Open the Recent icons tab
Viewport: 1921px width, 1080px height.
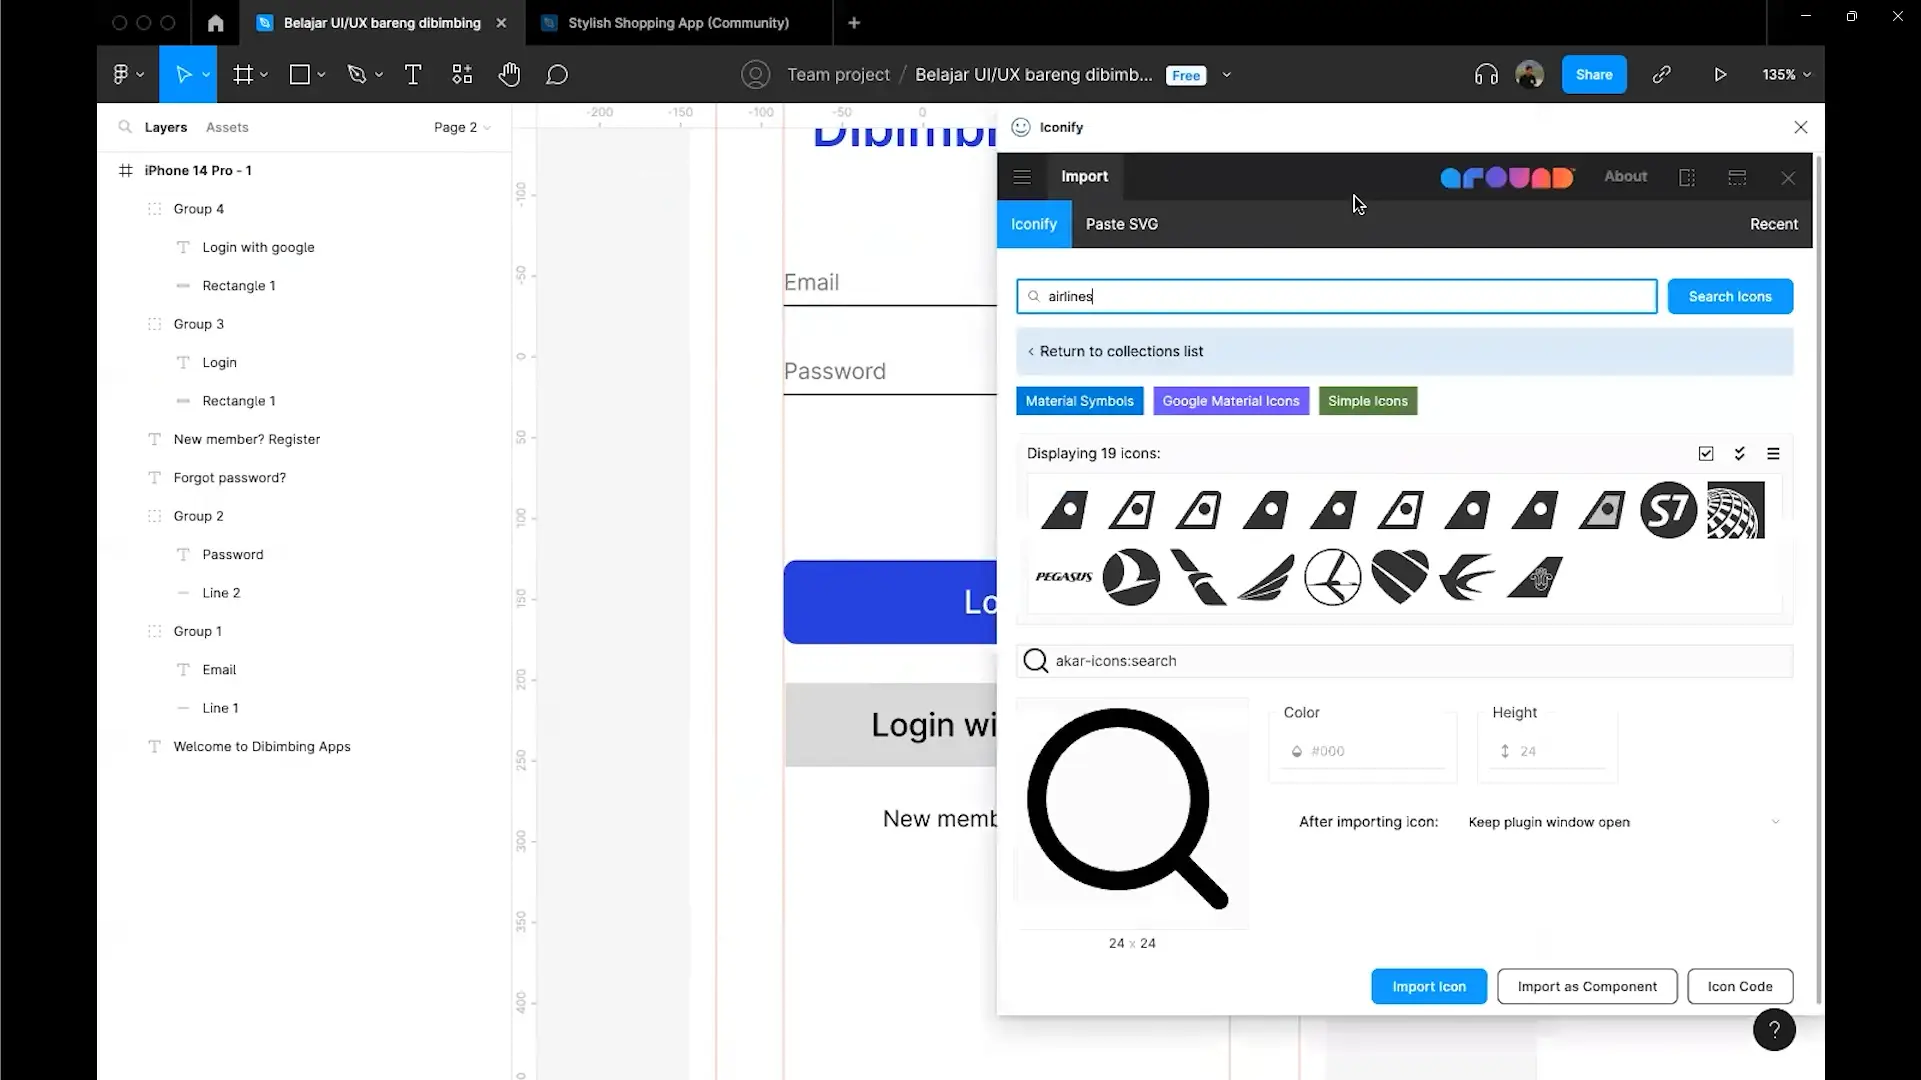[x=1773, y=224]
